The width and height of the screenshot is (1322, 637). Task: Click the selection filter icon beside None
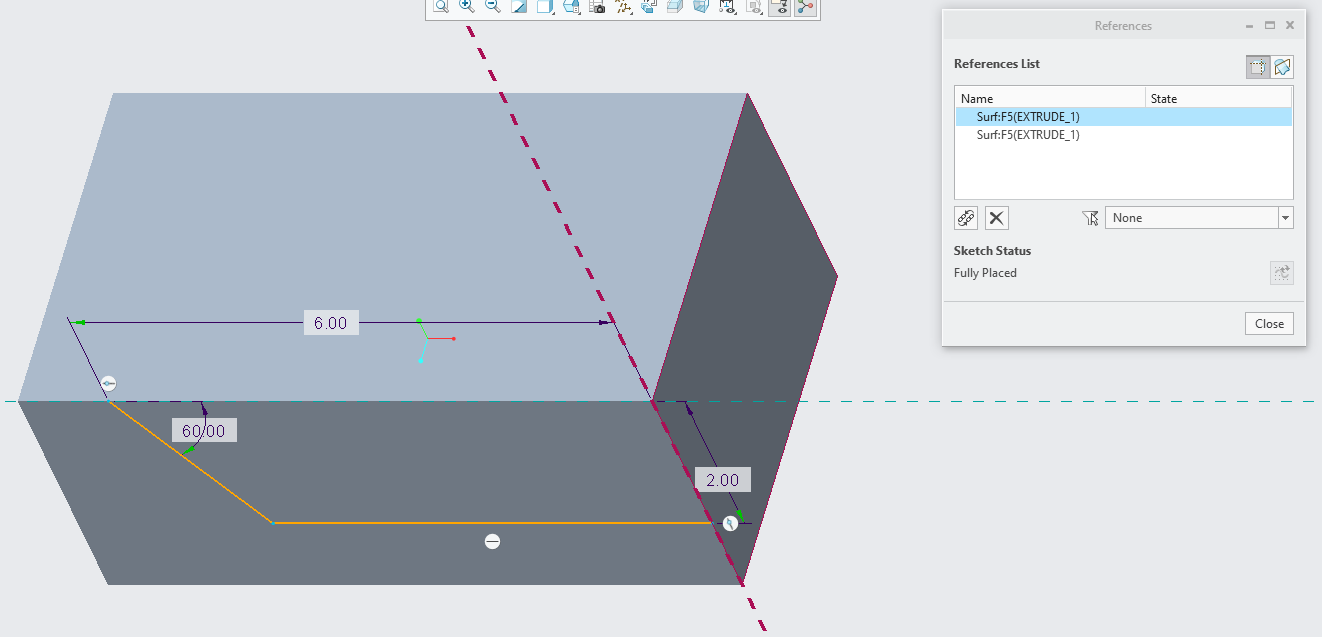(1091, 218)
